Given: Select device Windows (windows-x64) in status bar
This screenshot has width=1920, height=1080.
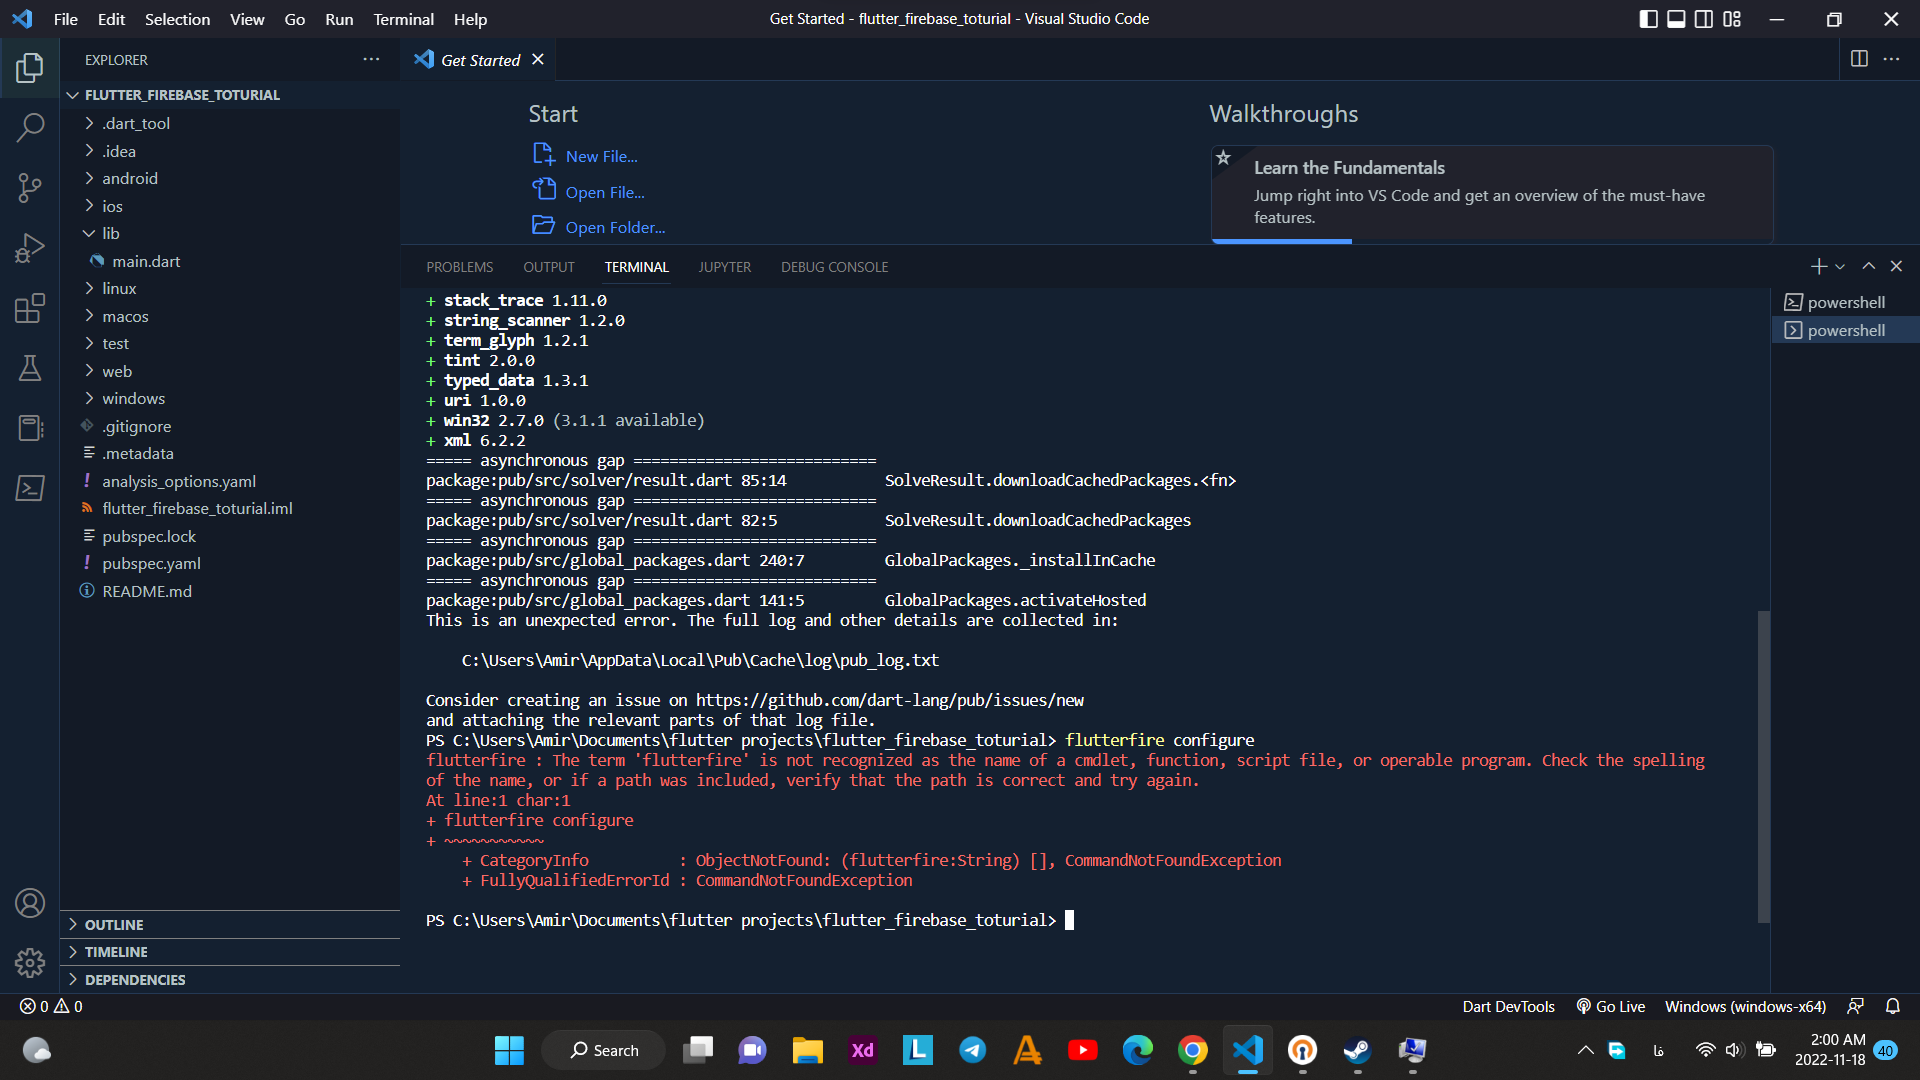Looking at the screenshot, I should click(1745, 1006).
